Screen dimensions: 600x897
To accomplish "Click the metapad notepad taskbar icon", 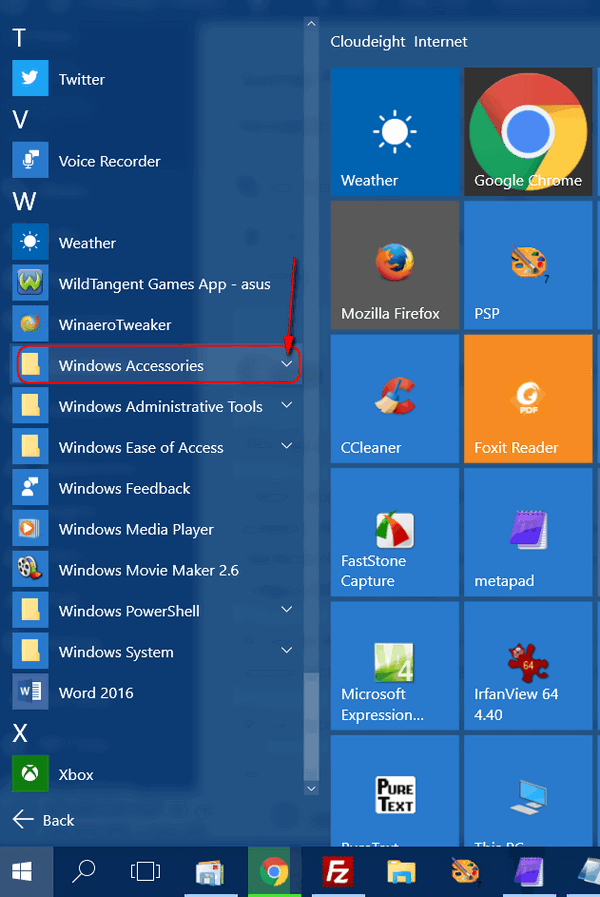I will tap(529, 871).
